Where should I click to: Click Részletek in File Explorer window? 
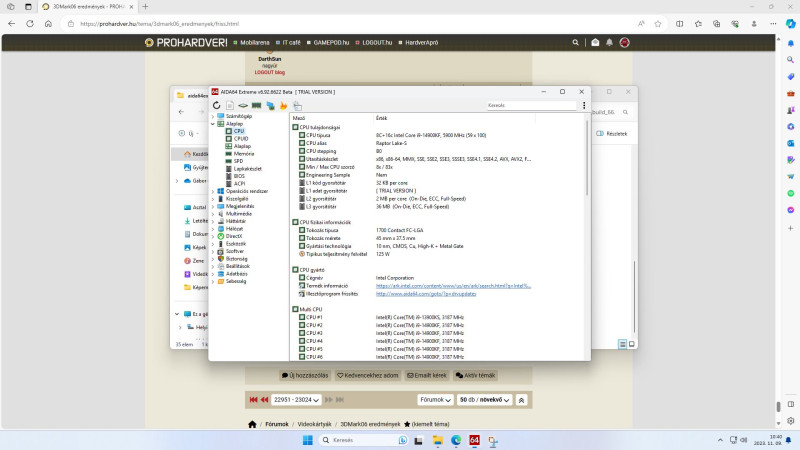pyautogui.click(x=612, y=134)
